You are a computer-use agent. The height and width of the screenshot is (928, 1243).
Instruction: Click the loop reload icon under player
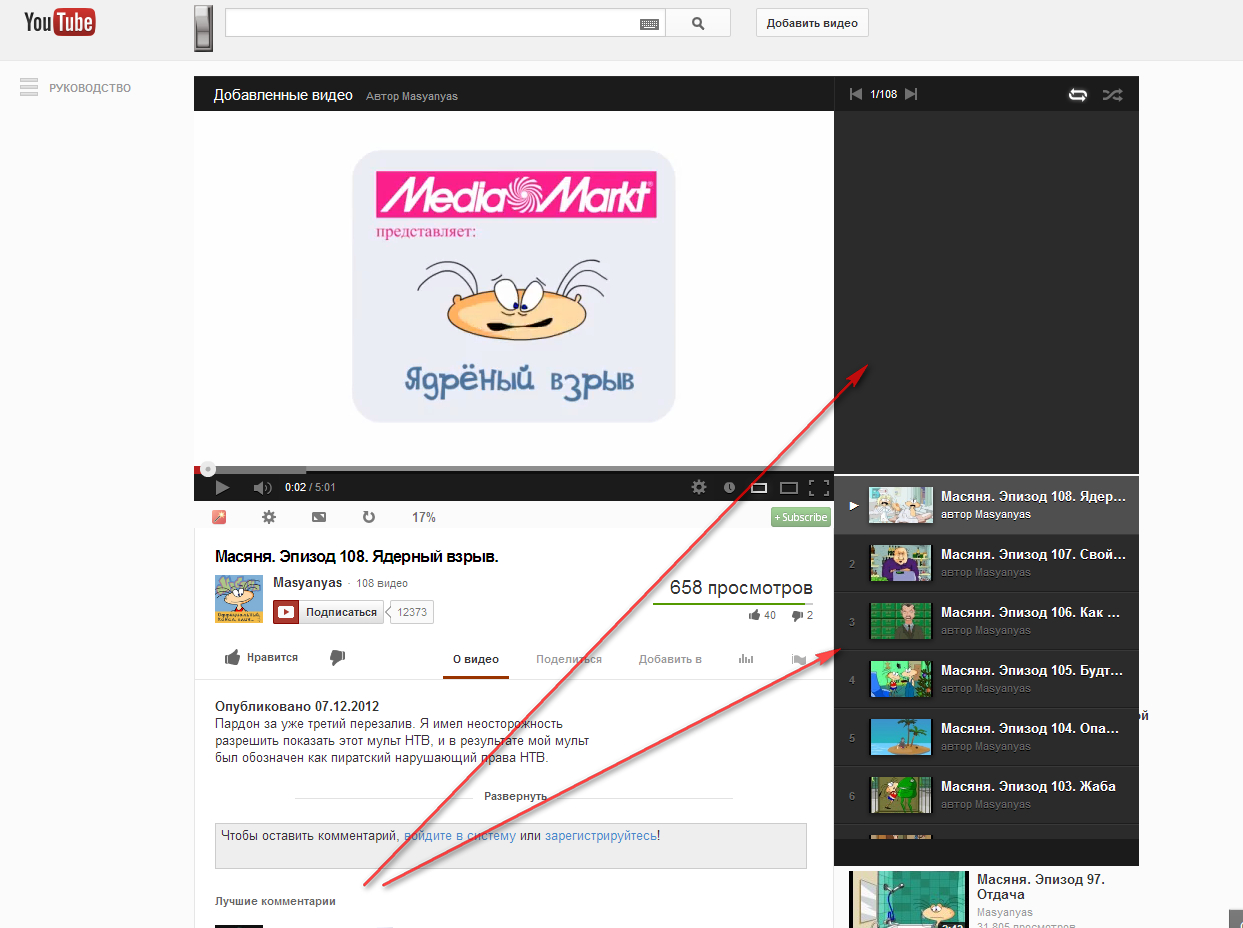point(368,517)
